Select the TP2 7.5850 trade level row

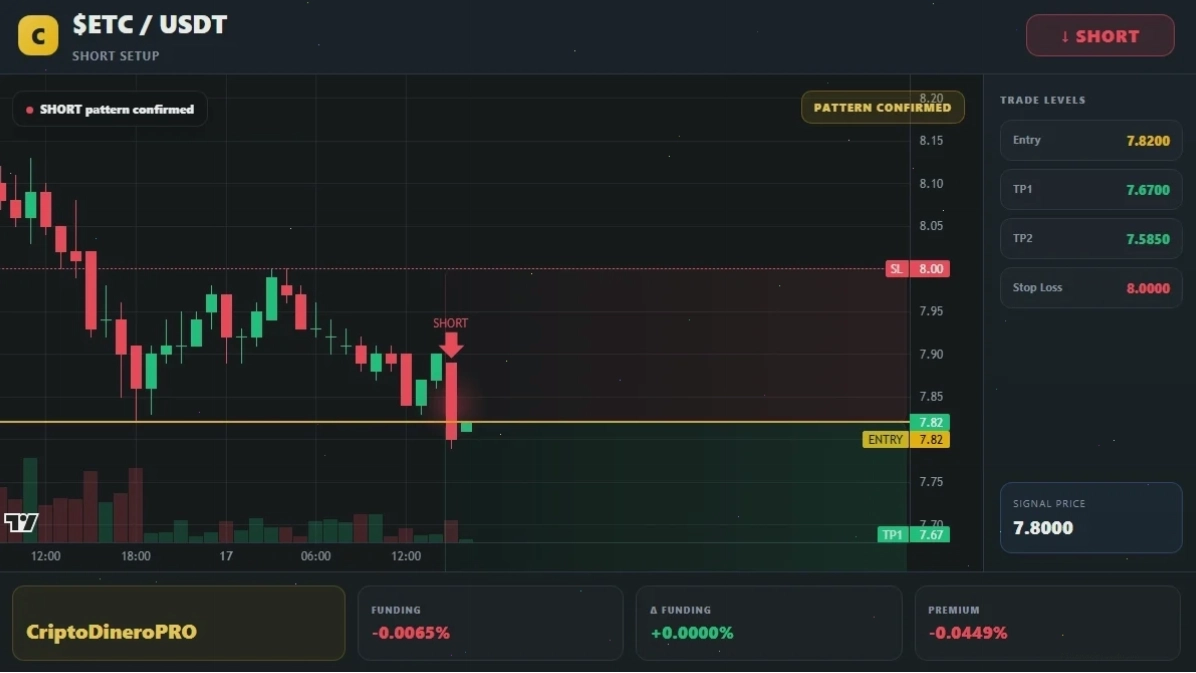[1091, 239]
